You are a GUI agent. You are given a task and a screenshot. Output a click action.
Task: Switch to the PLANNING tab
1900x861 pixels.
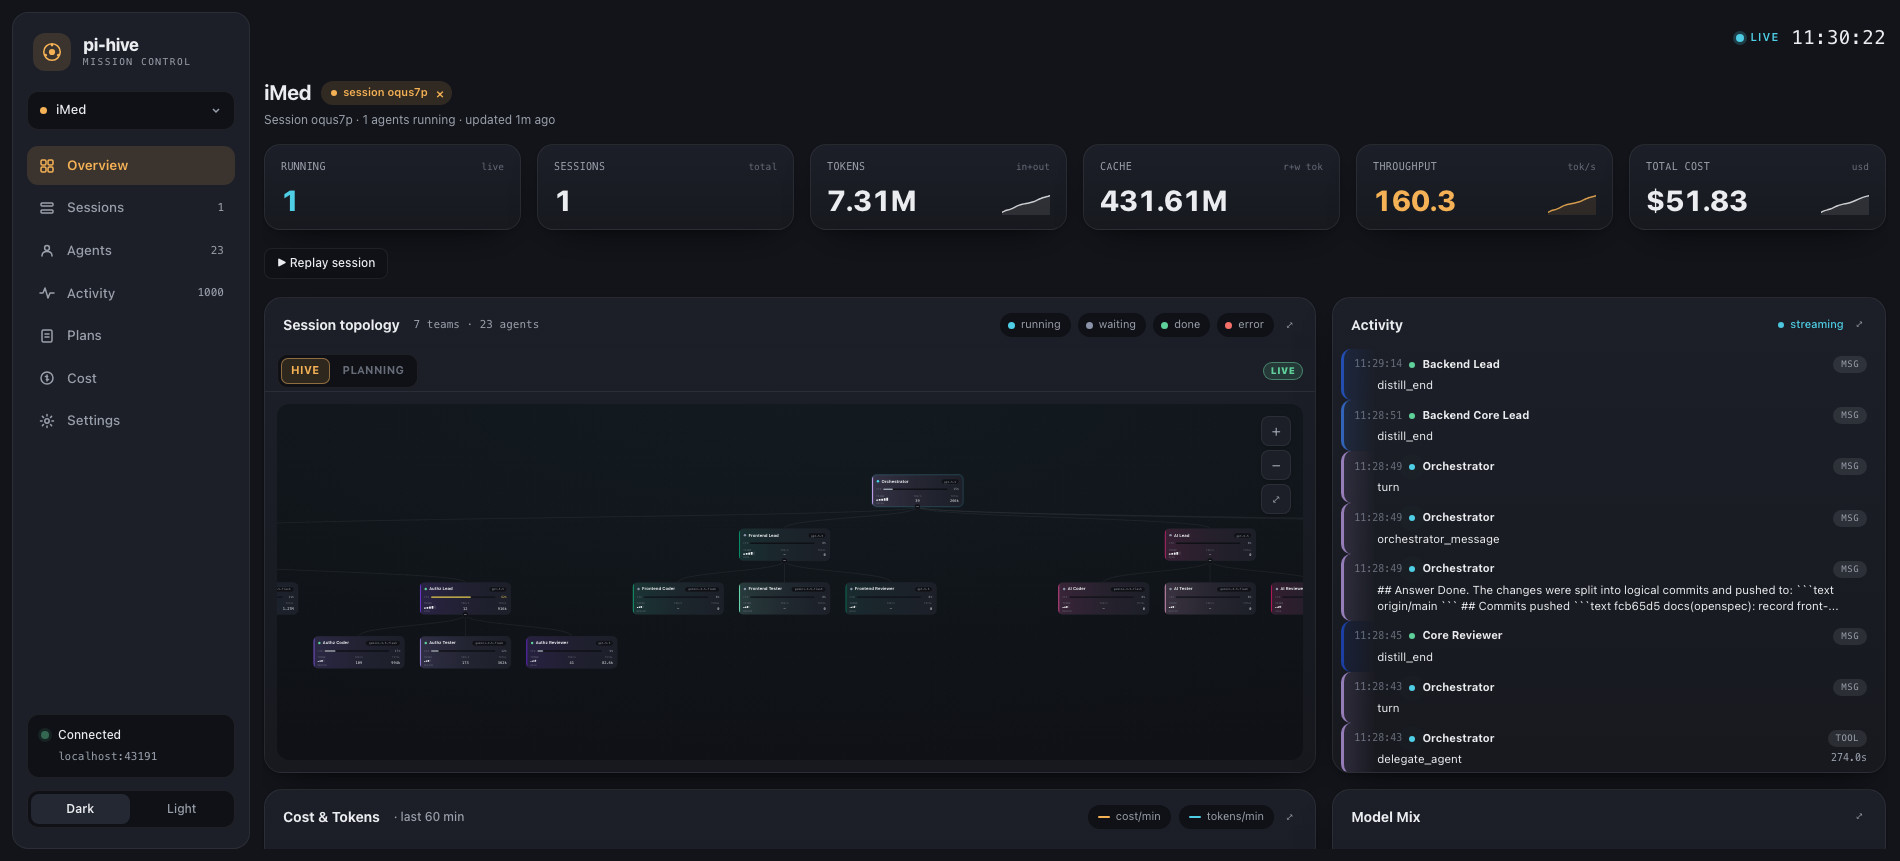point(373,371)
